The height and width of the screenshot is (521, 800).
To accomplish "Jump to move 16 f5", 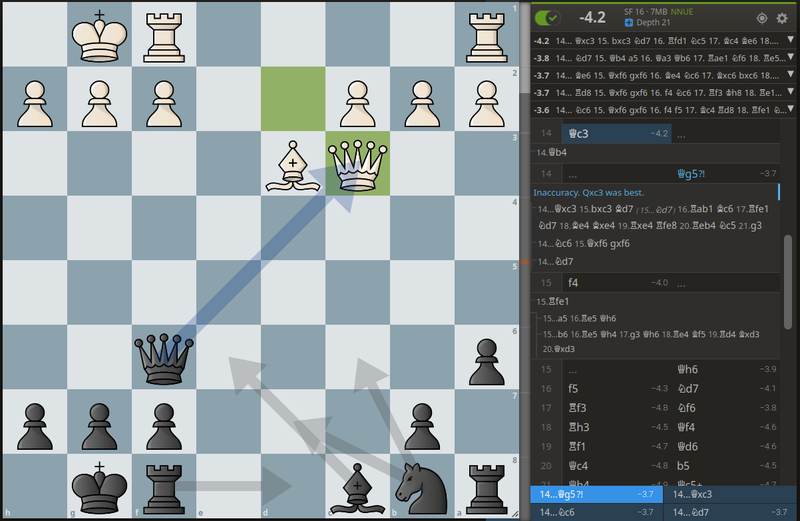I will (616, 389).
